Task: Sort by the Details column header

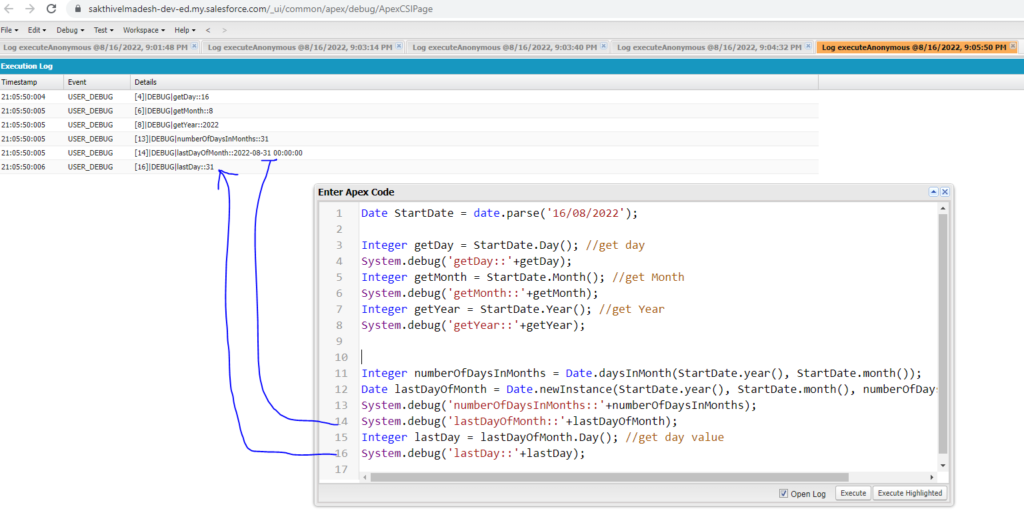Action: [474, 82]
